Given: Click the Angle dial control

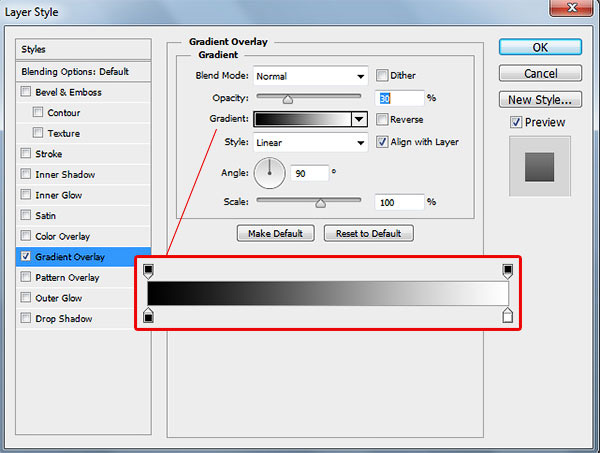Looking at the screenshot, I should [269, 173].
